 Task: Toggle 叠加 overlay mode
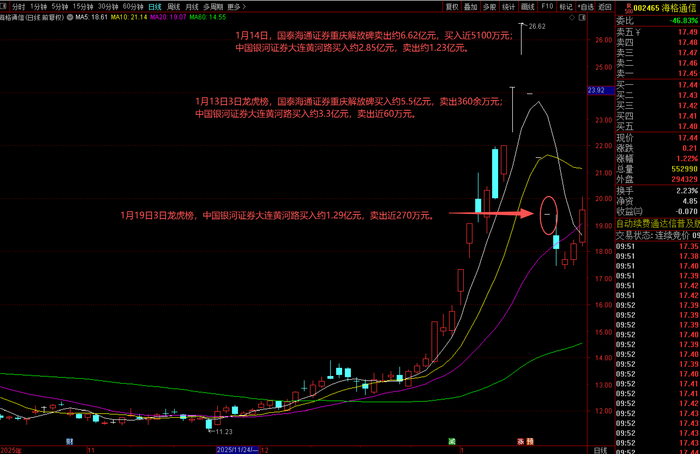[471, 7]
